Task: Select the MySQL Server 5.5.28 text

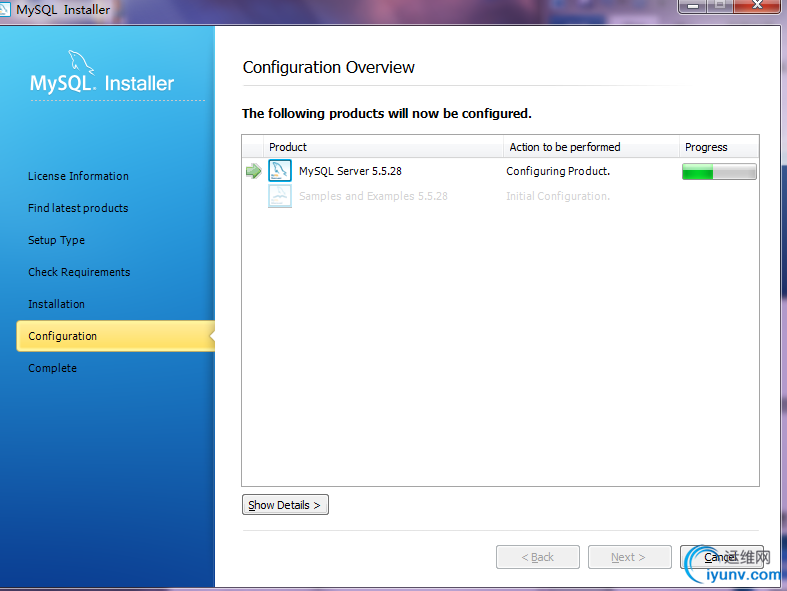Action: tap(350, 171)
